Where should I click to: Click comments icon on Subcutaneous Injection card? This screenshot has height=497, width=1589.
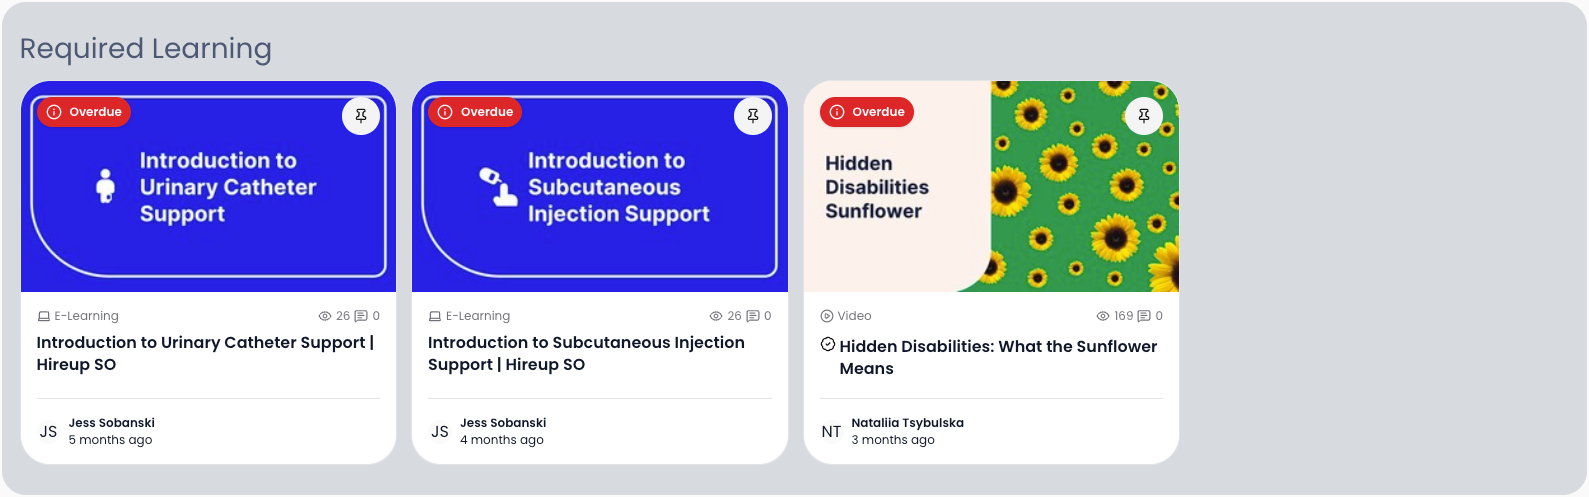pos(753,316)
